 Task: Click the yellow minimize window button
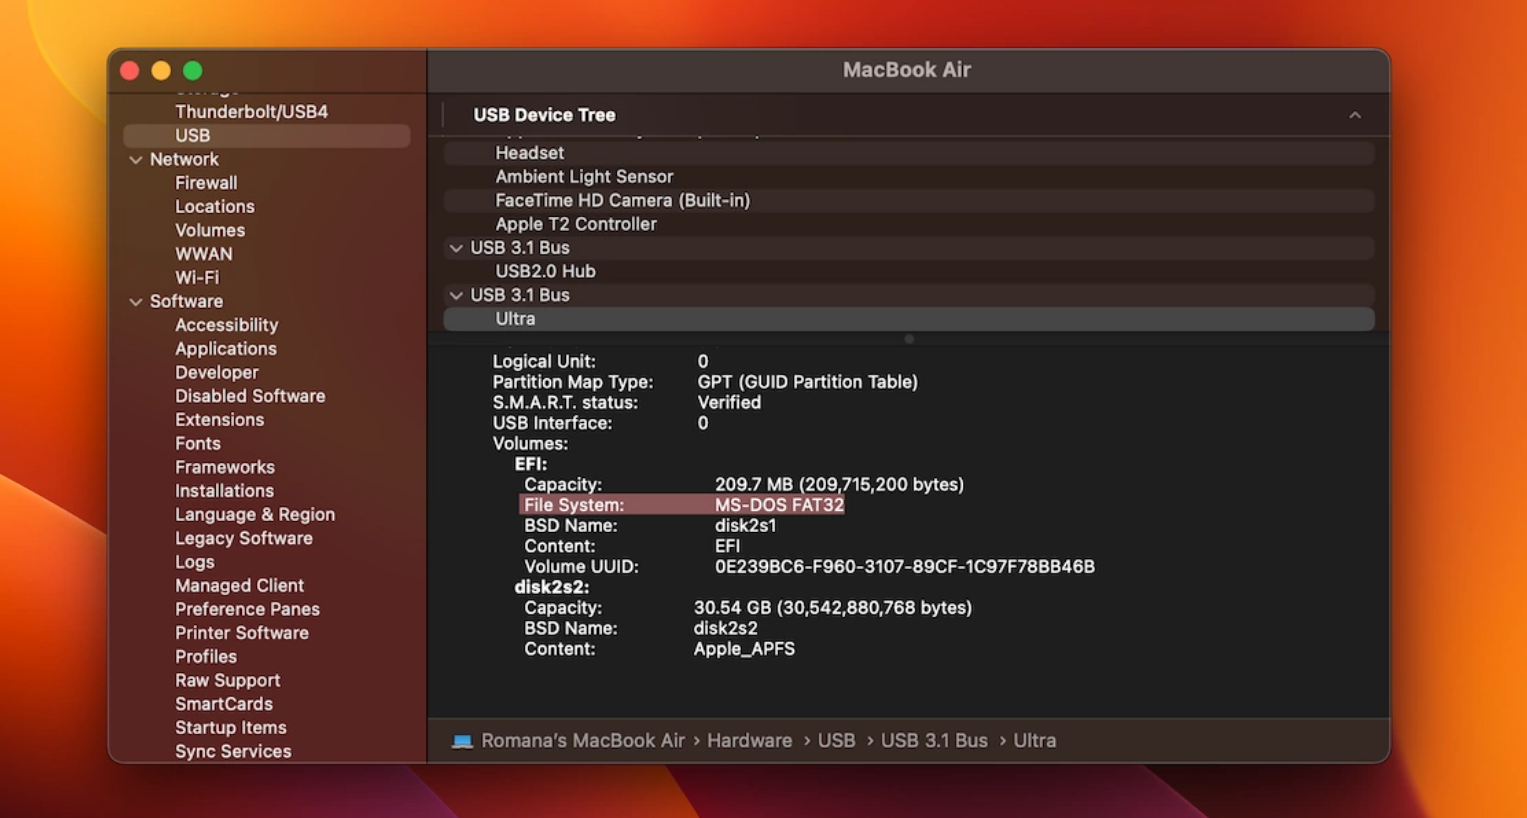161,71
